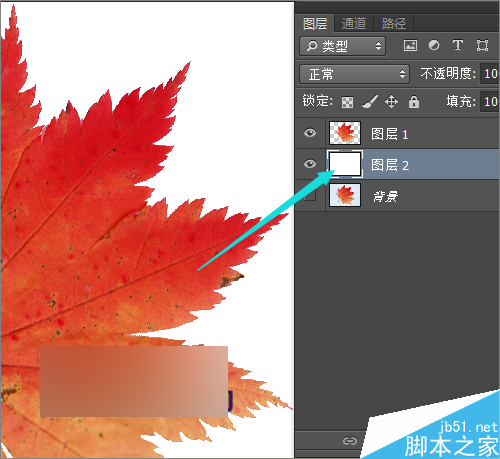Switch to the 路径 tab
The width and height of the screenshot is (500, 459).
[x=394, y=23]
